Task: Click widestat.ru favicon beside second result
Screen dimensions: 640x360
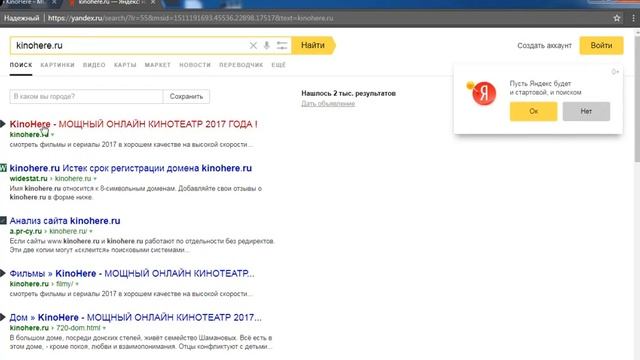Action: [3, 167]
